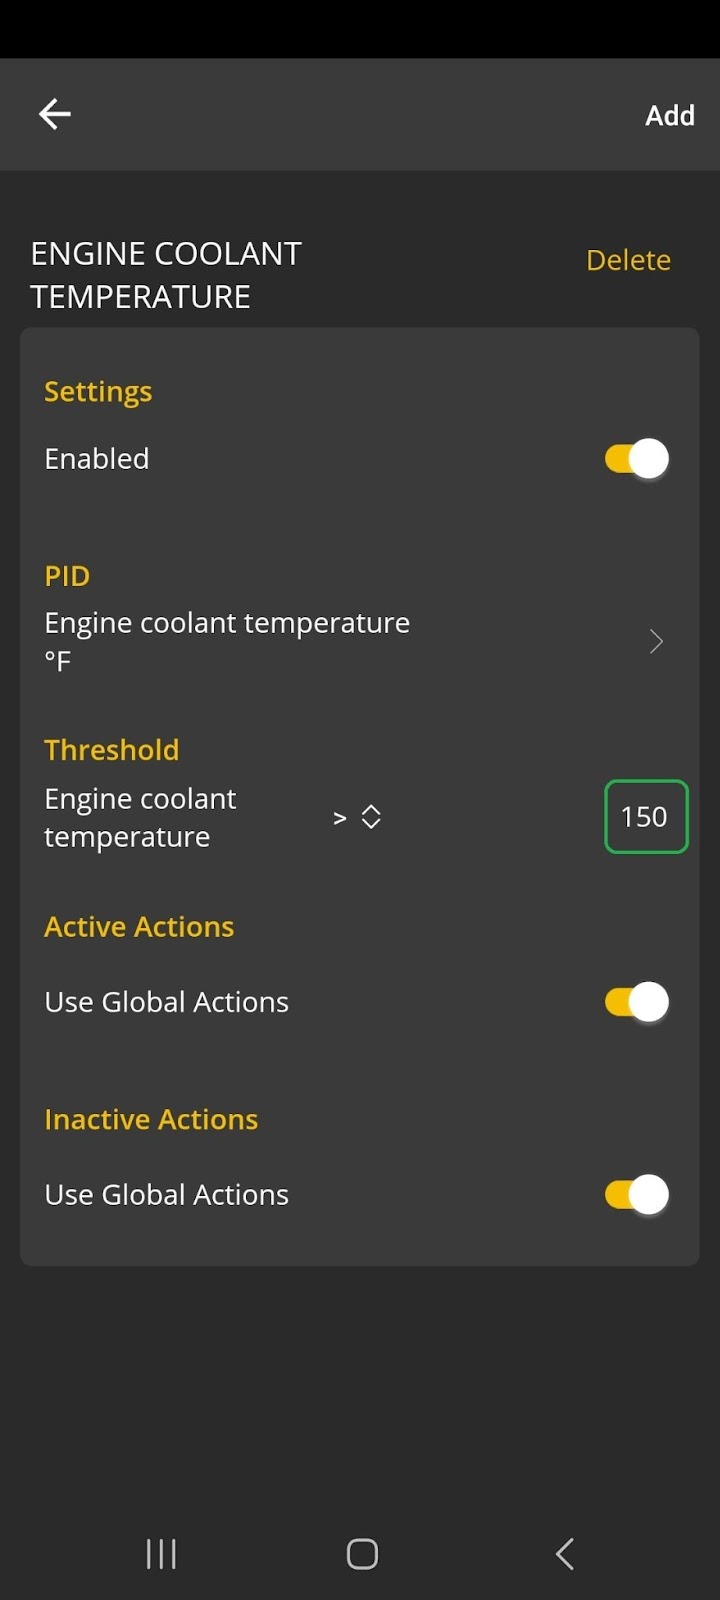Tap Add in the top bar
720x1600 pixels.
(669, 114)
